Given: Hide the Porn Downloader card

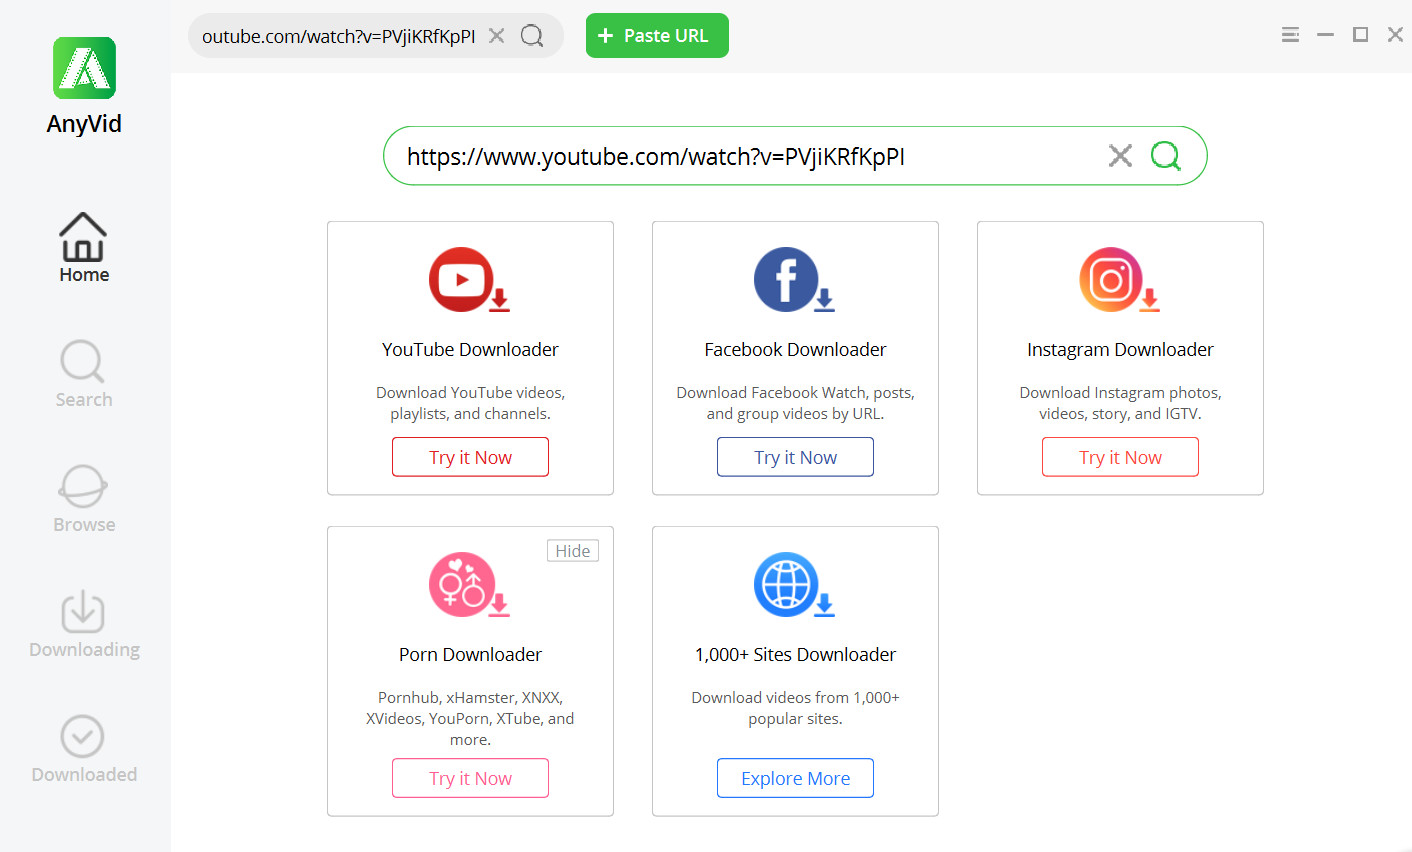Looking at the screenshot, I should click(572, 550).
